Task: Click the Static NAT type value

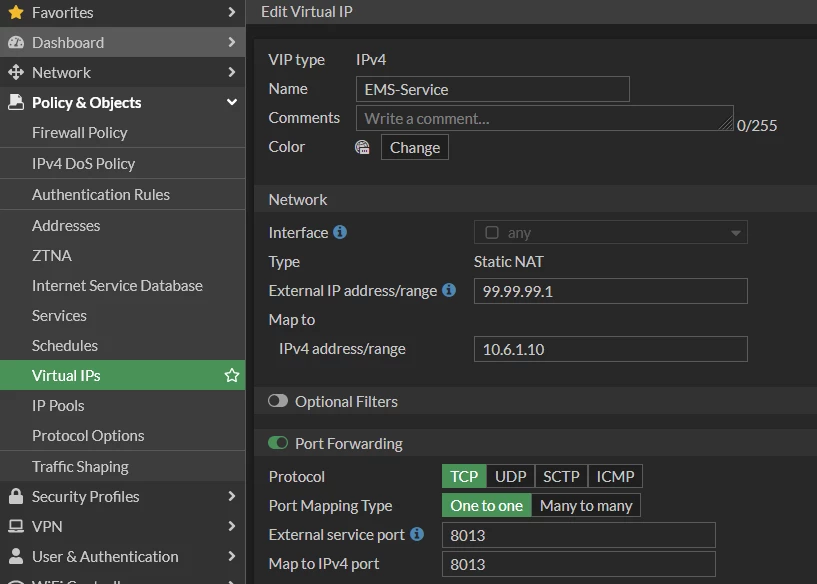Action: pyautogui.click(x=509, y=262)
